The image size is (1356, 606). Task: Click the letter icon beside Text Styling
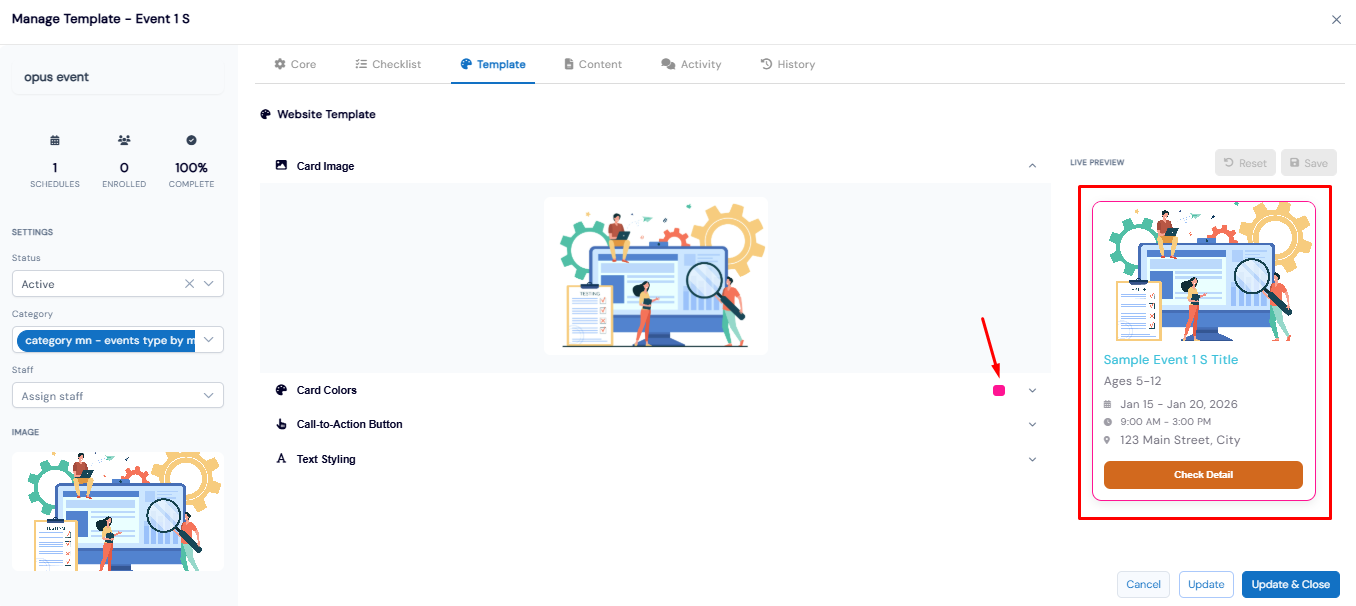click(x=281, y=459)
